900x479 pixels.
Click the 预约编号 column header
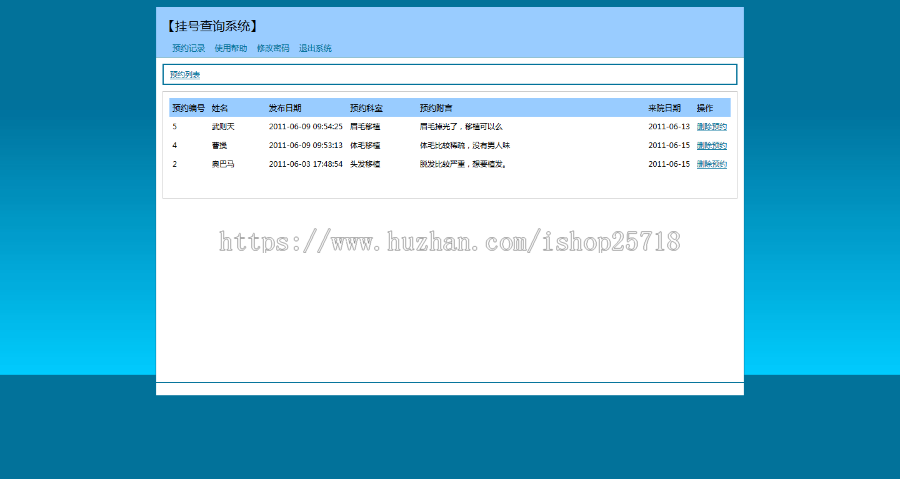[x=188, y=108]
